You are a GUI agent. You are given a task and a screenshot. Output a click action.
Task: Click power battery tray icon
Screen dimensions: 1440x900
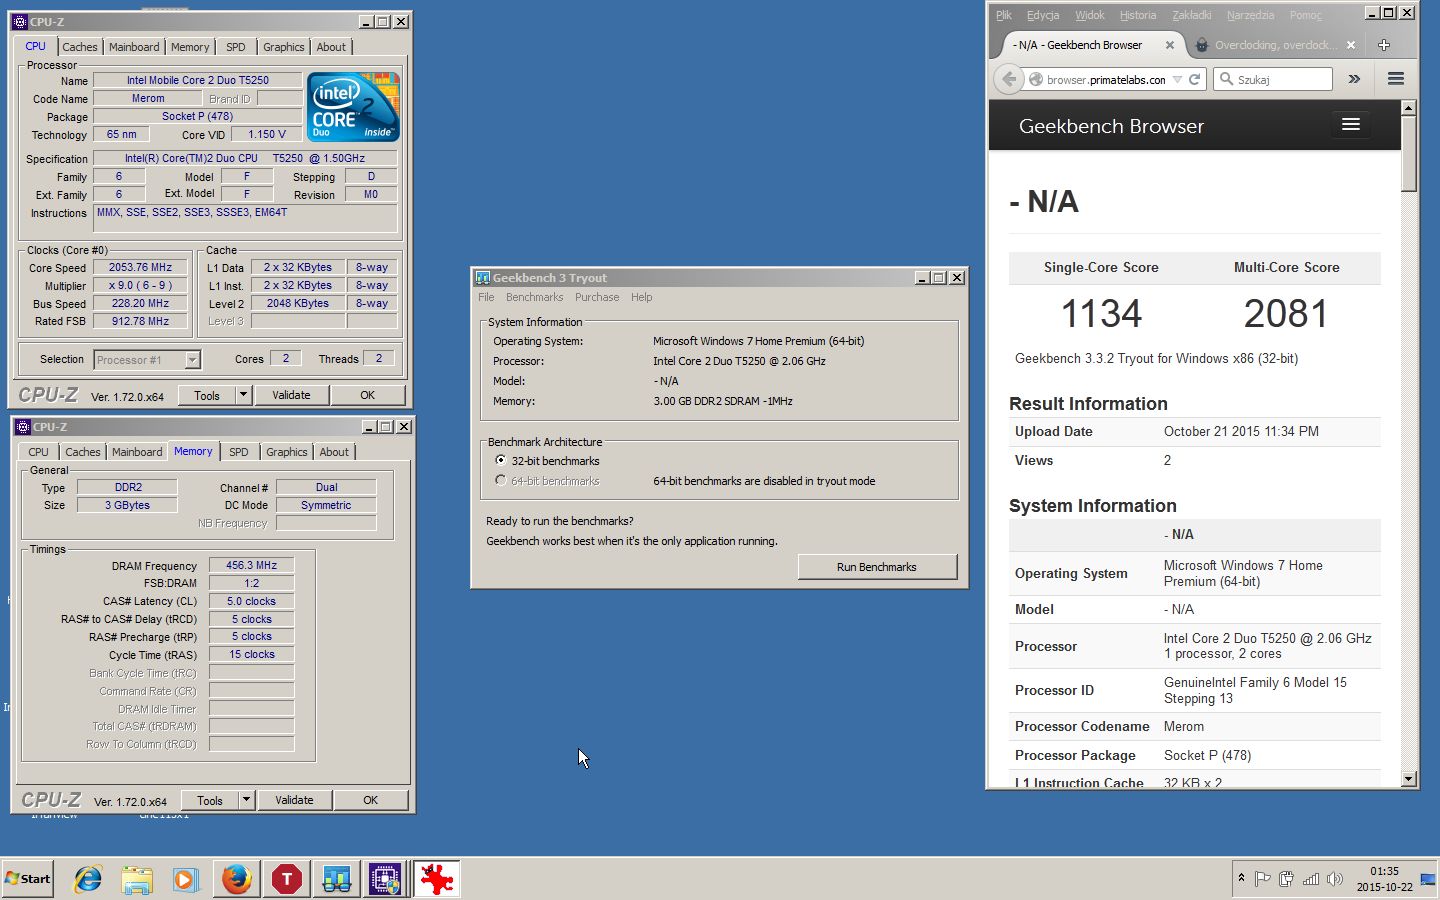click(x=1286, y=879)
